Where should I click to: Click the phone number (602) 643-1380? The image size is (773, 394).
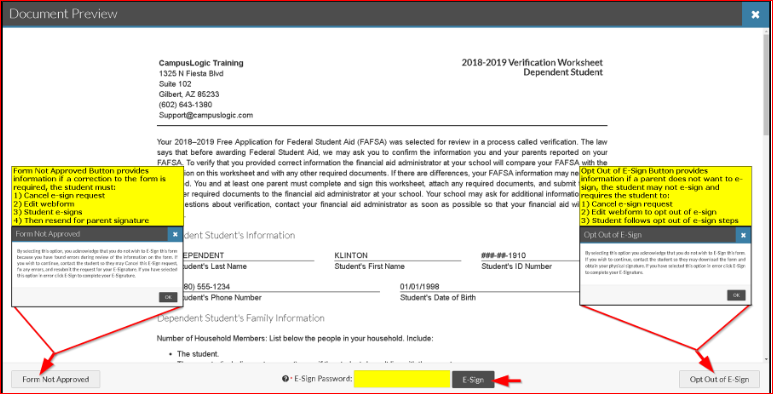(x=185, y=105)
